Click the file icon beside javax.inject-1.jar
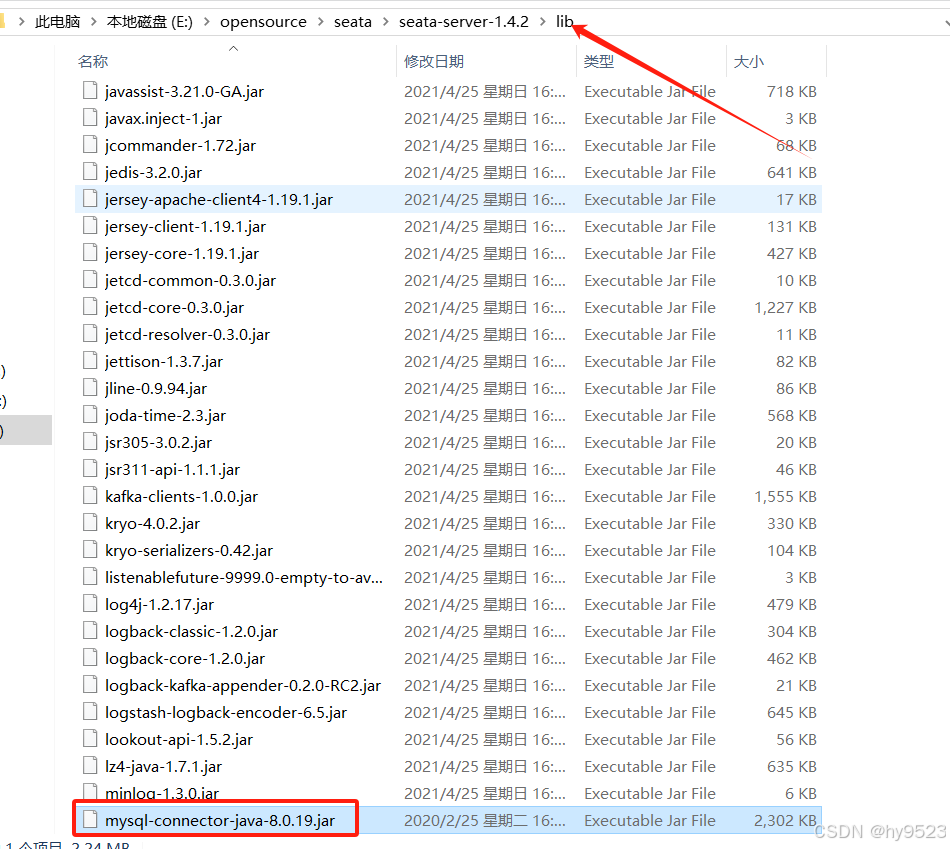The image size is (950, 849). coord(90,118)
